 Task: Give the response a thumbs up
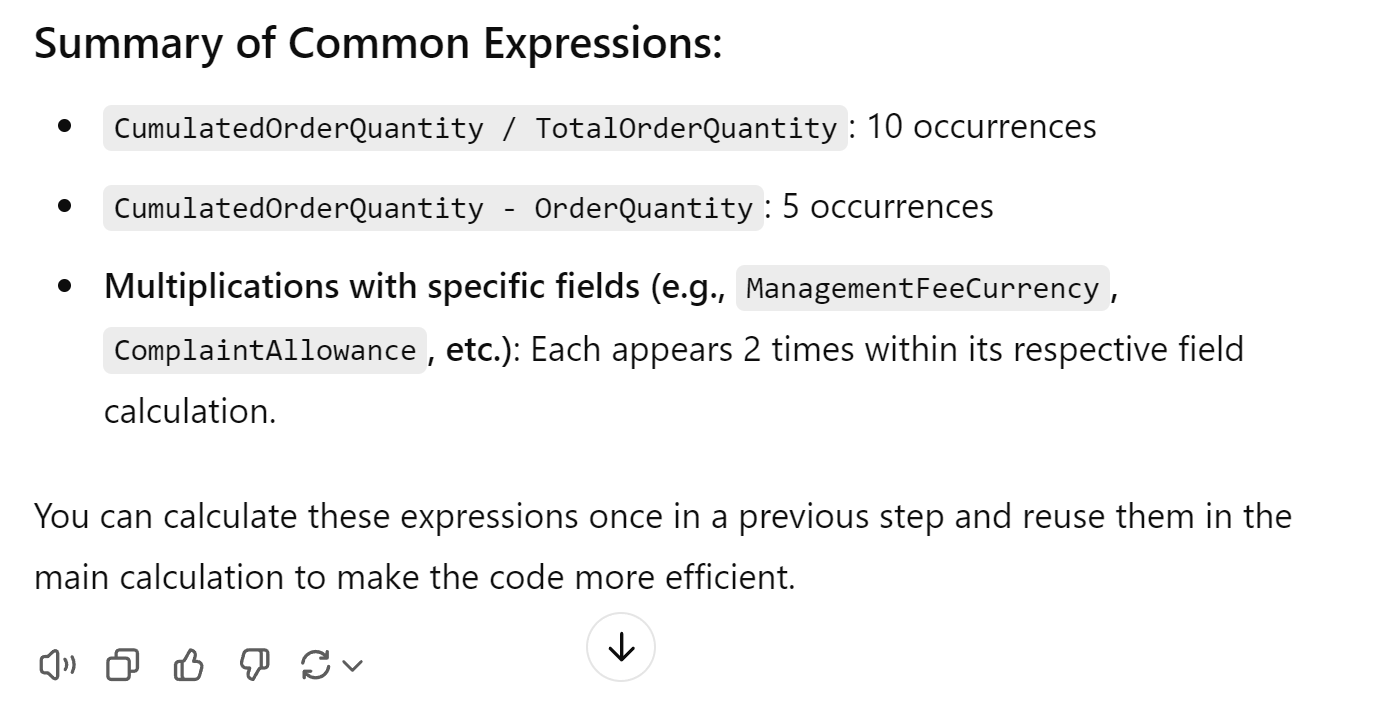point(189,665)
